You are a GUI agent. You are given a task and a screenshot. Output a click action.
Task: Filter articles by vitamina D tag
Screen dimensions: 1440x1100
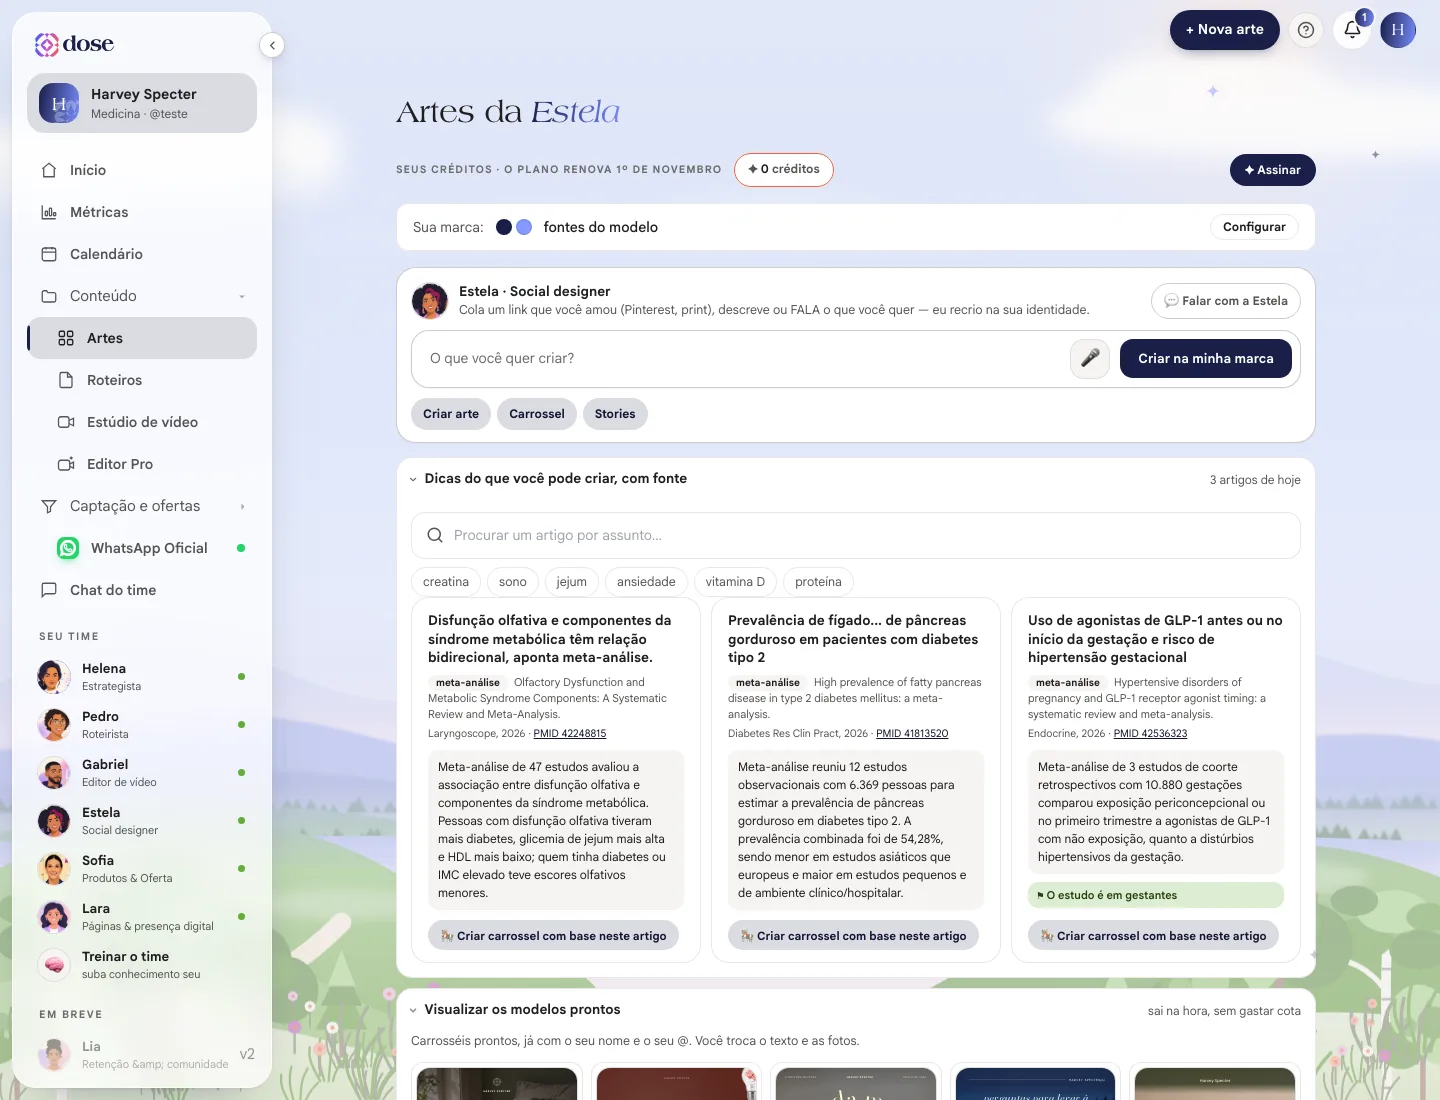(x=735, y=582)
